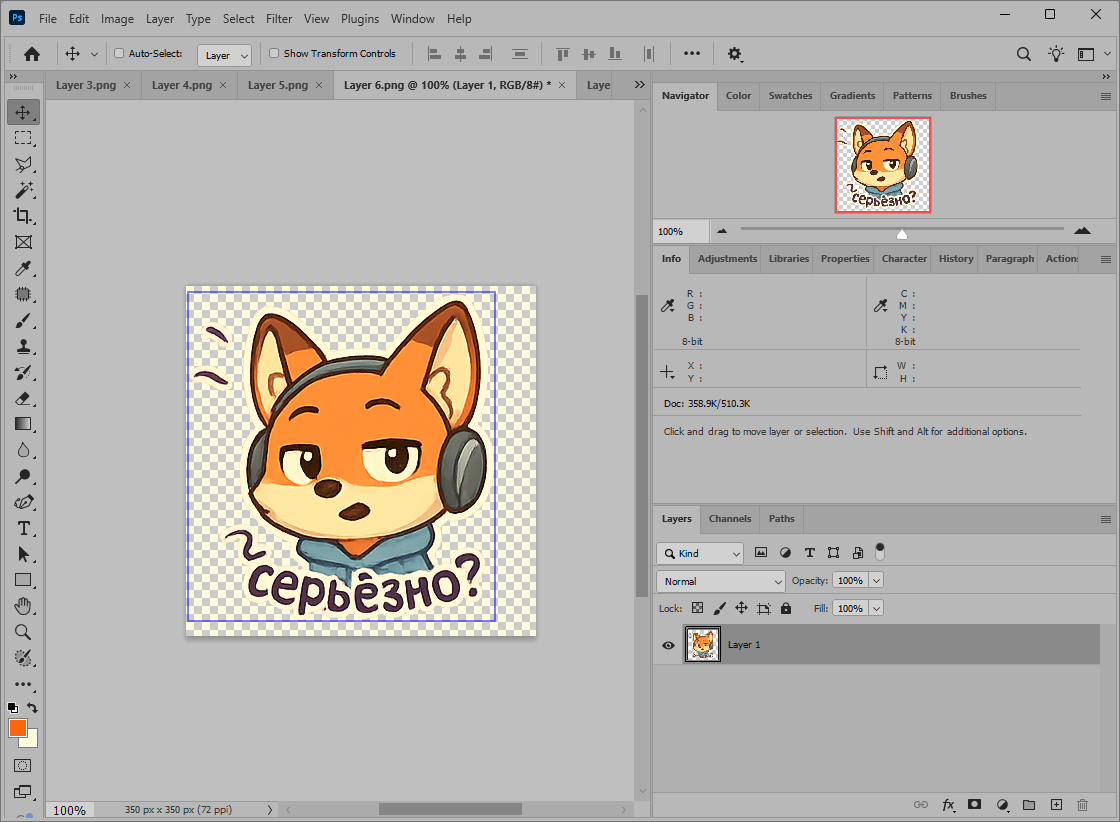The image size is (1120, 822).
Task: Check Show Transform Controls option
Action: tap(274, 54)
